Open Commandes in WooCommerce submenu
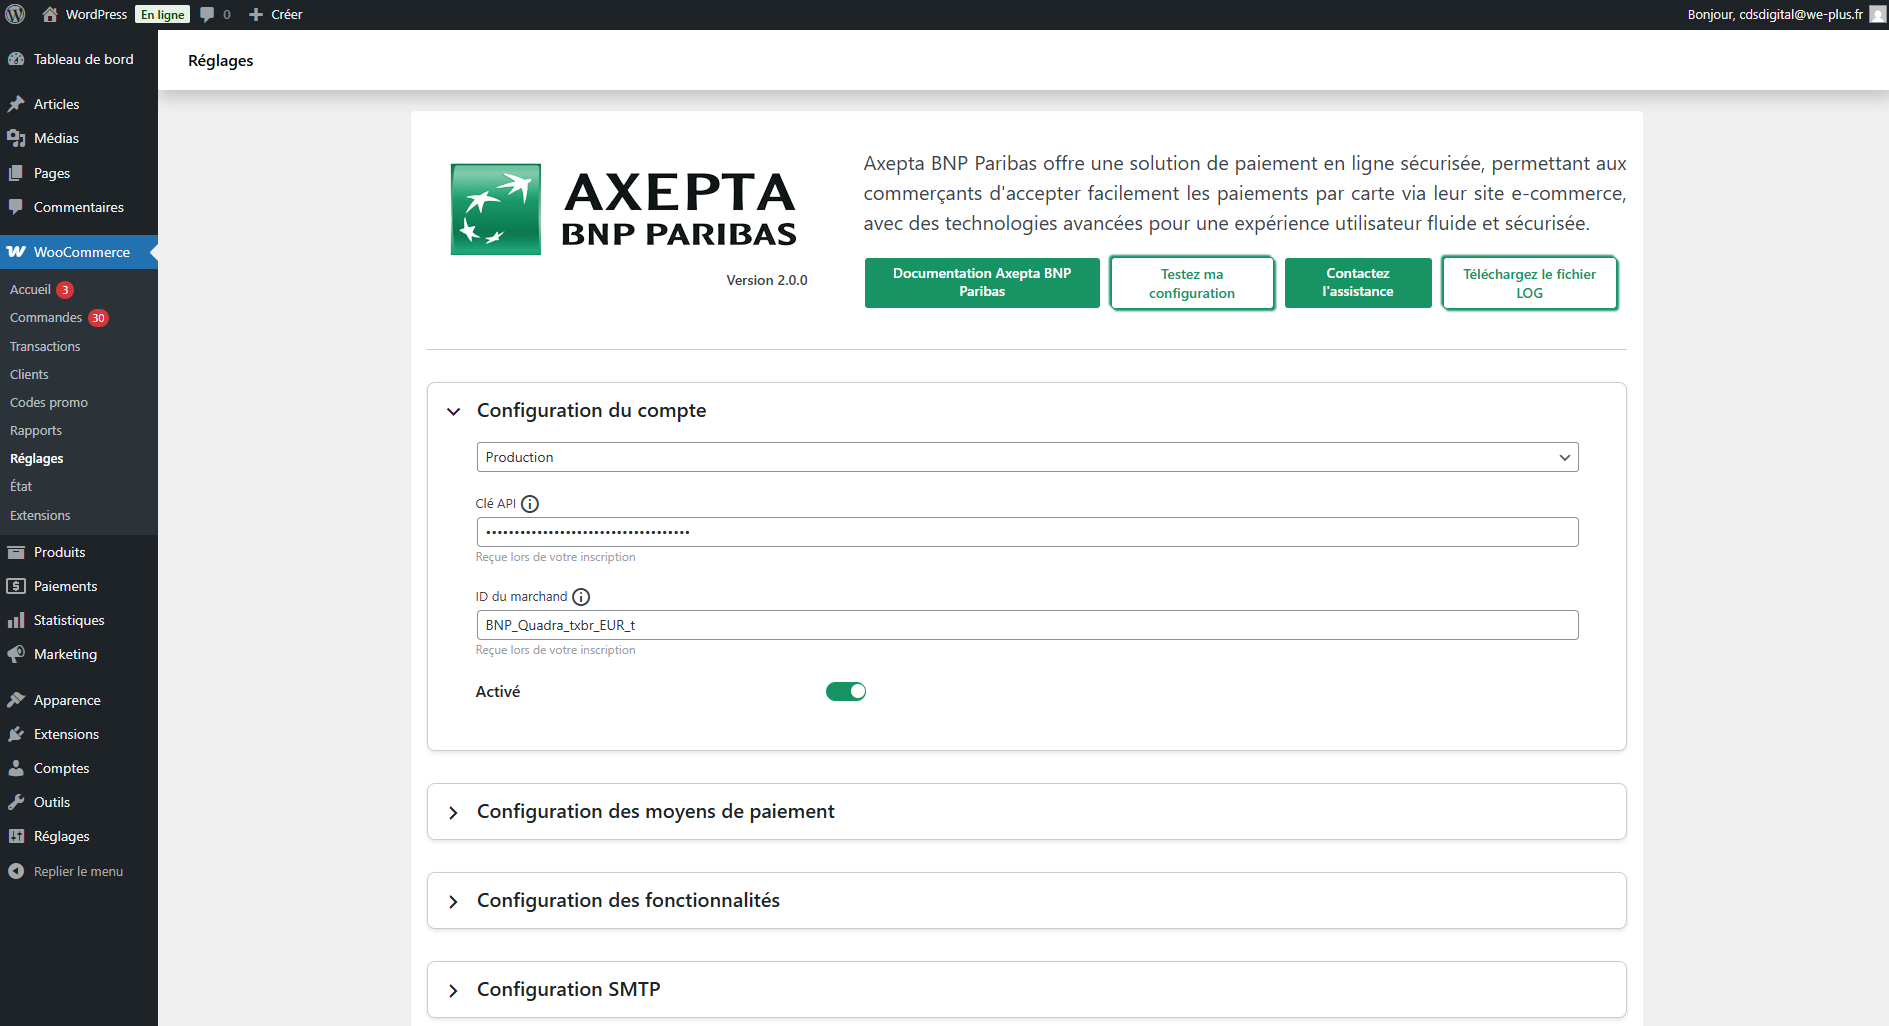Screen dimensions: 1889x1026 point(46,318)
